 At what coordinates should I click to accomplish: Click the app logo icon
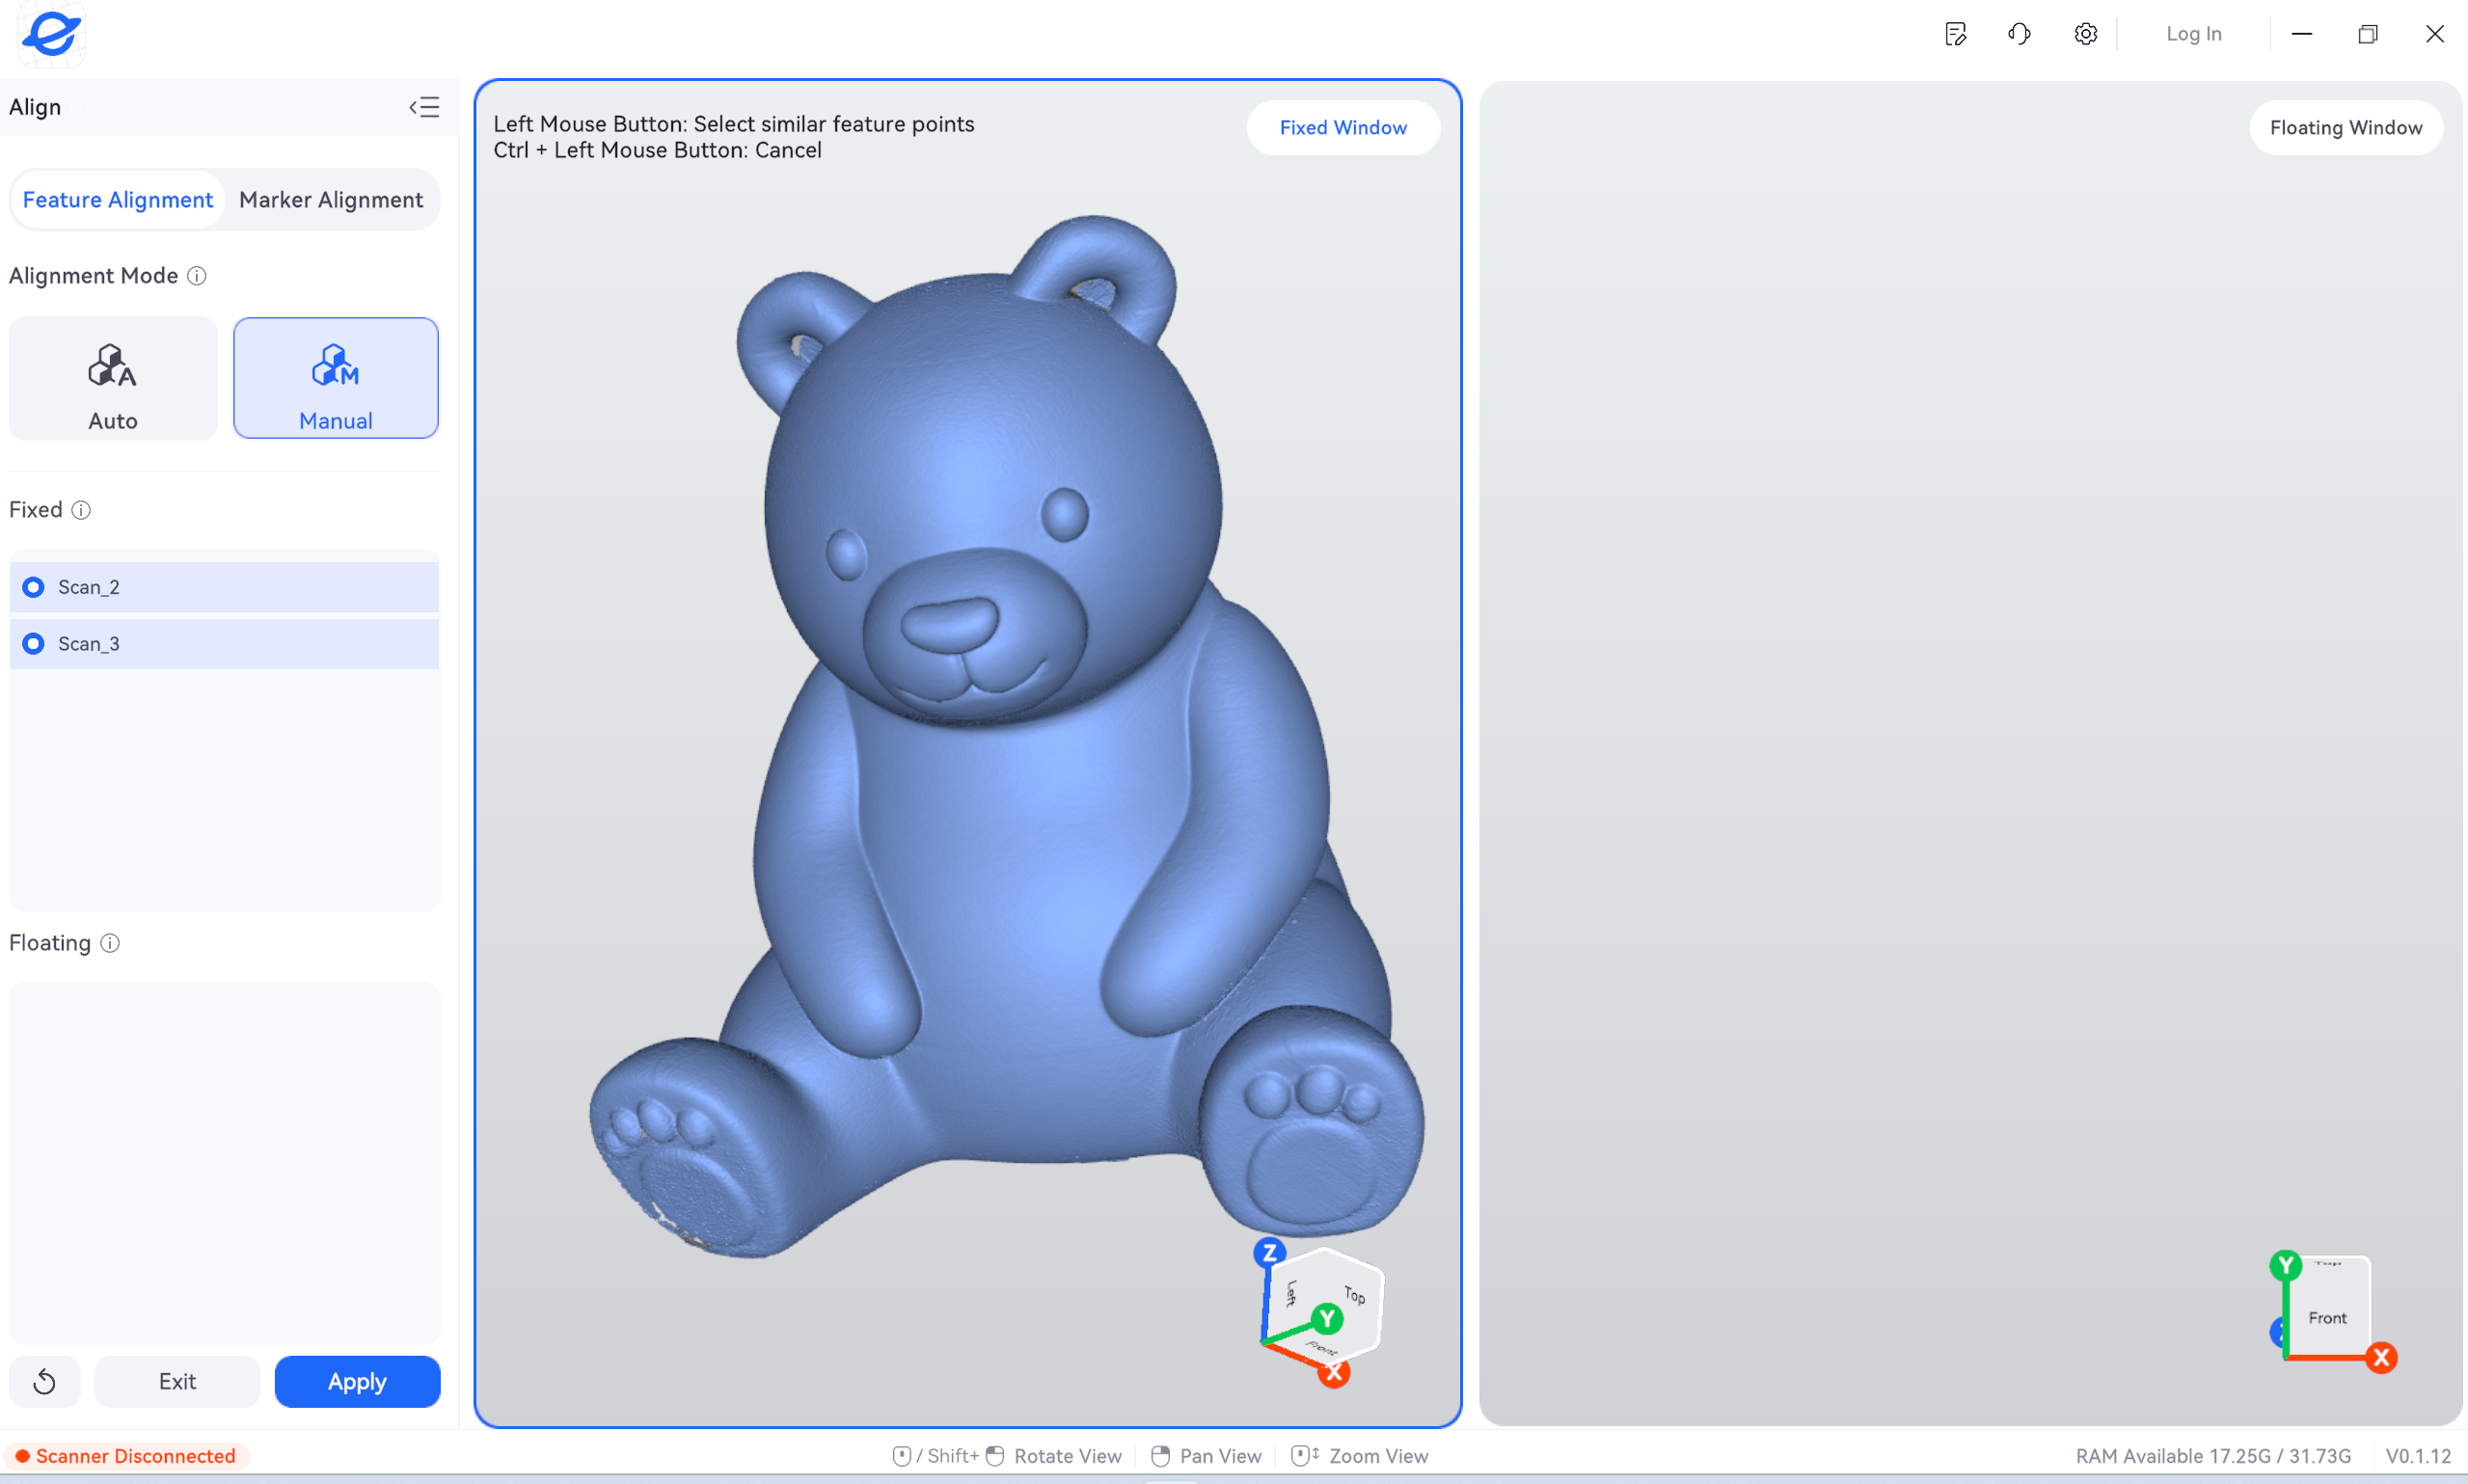[x=51, y=34]
